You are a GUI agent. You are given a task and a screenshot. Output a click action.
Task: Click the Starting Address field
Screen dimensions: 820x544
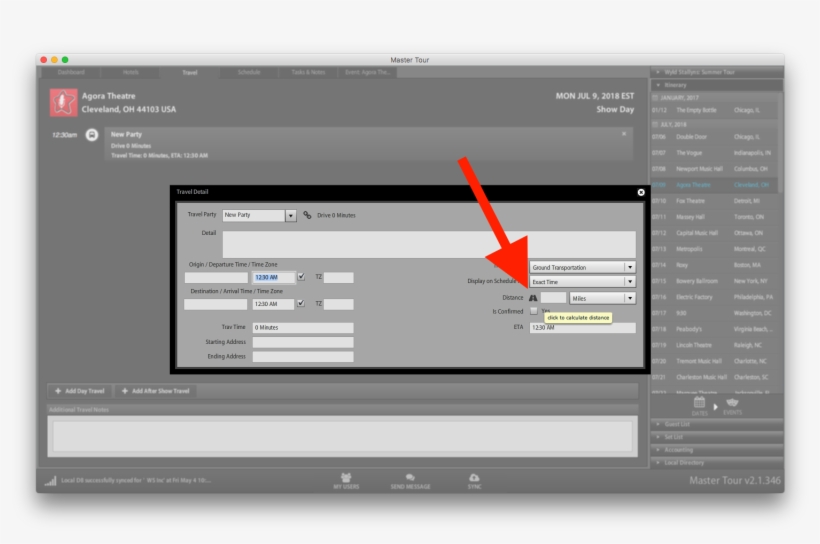coord(303,342)
